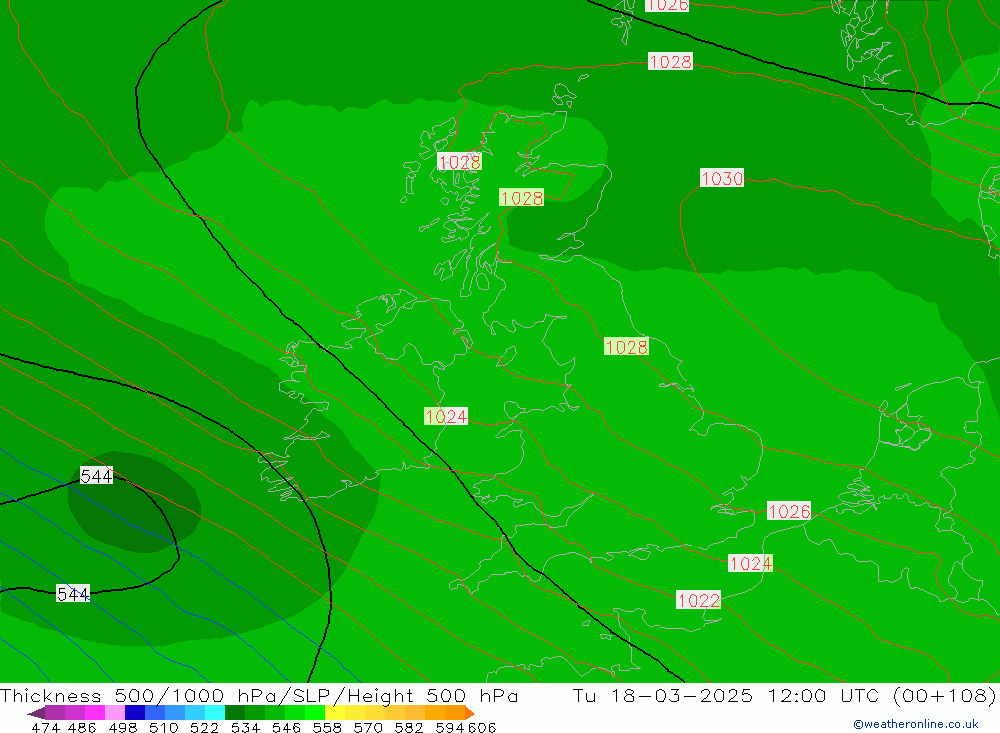
Task: Click the 1030 isobar pressure label
Action: pyautogui.click(x=722, y=178)
